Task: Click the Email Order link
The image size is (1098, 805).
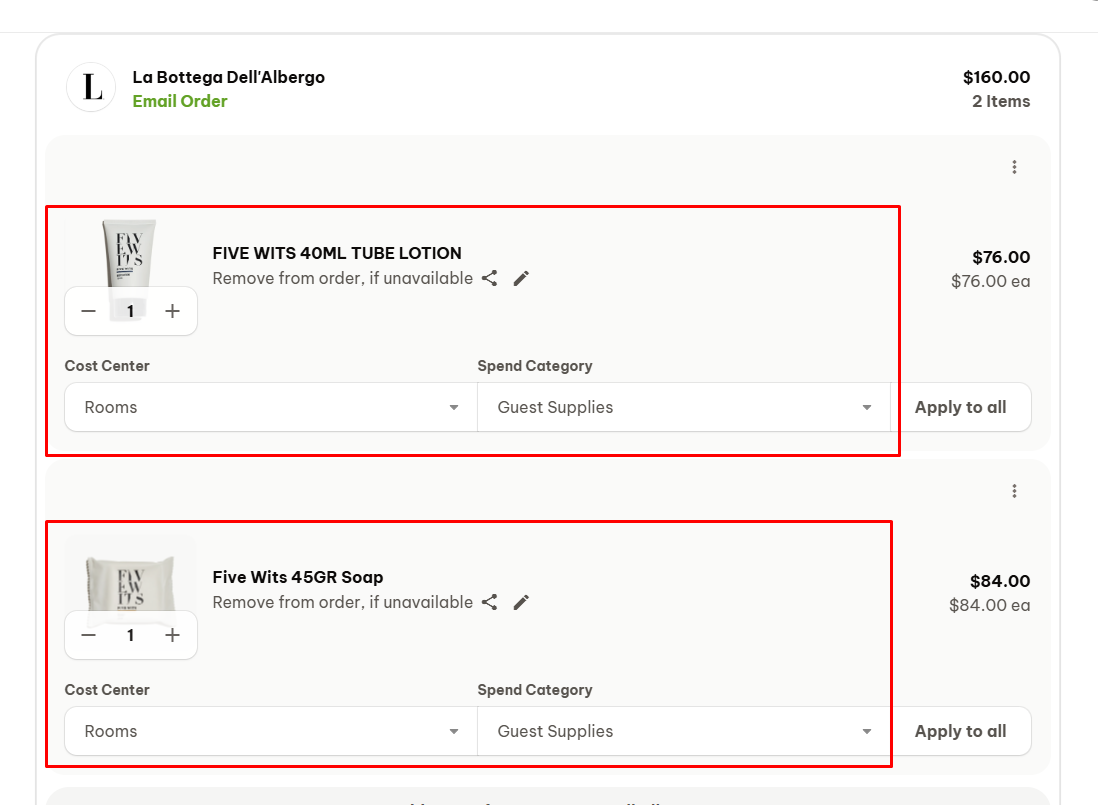Action: [180, 101]
